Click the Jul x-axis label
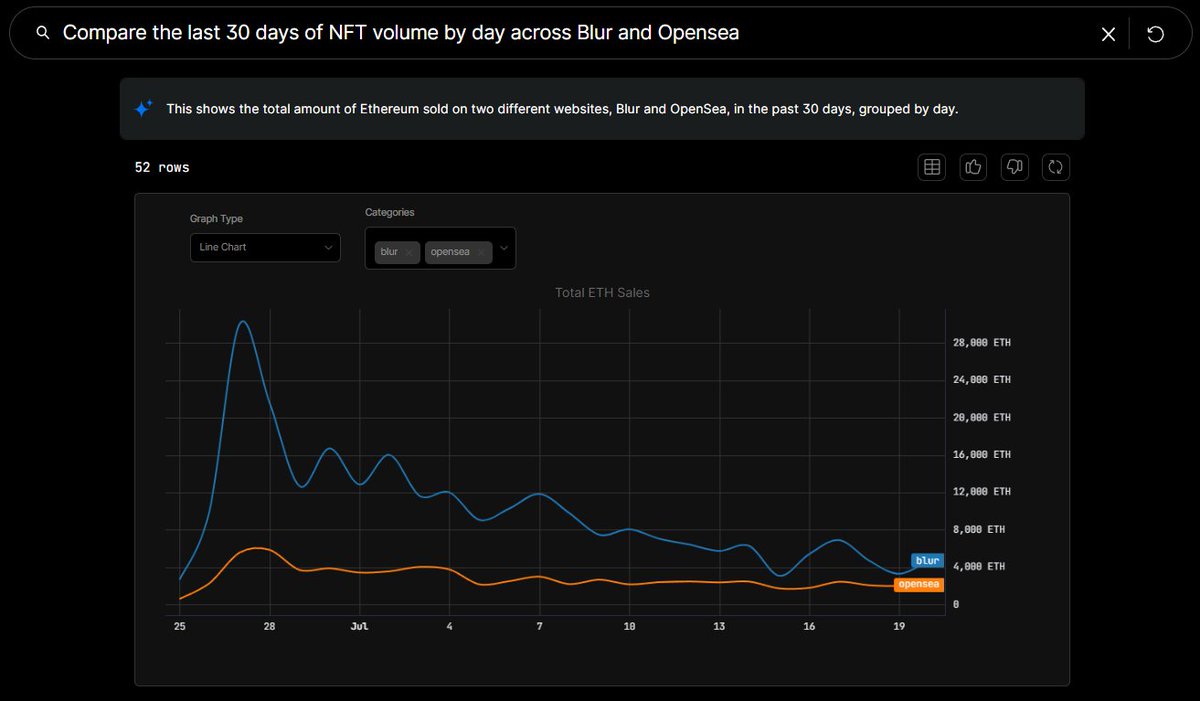The width and height of the screenshot is (1200, 701). (x=360, y=626)
